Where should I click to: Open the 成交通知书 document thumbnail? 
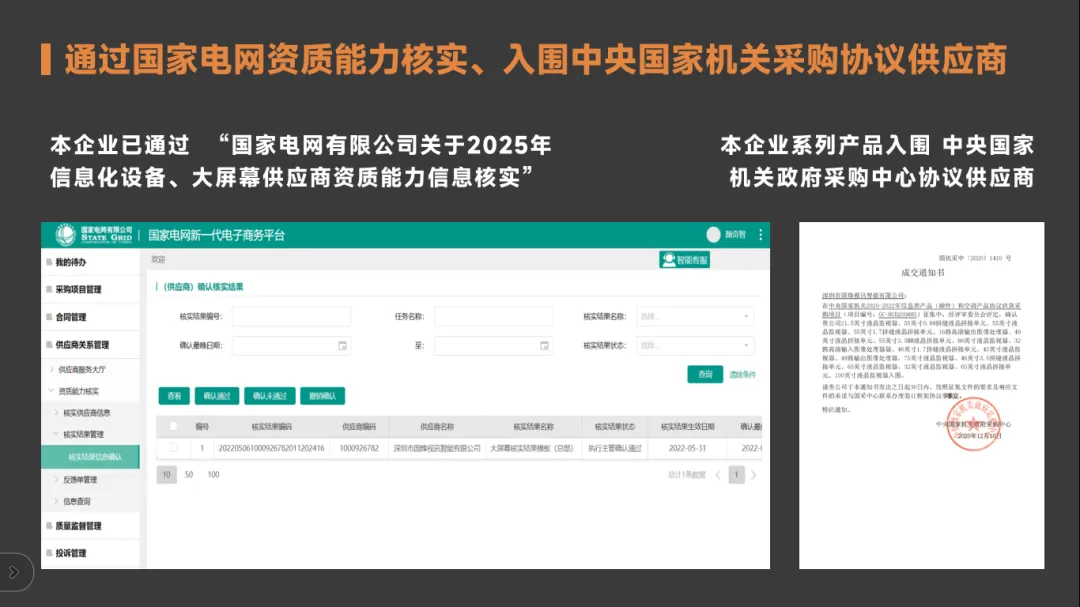(922, 395)
